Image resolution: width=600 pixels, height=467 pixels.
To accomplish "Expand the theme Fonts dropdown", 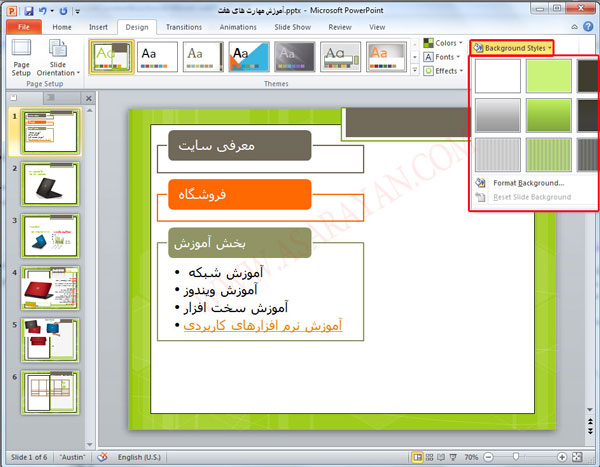I will coord(442,57).
